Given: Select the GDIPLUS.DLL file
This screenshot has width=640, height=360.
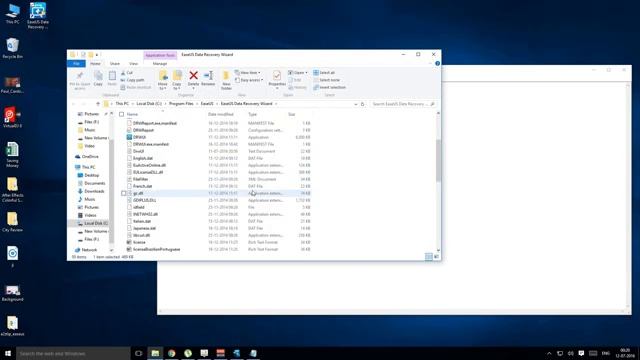Looking at the screenshot, I should 144,200.
